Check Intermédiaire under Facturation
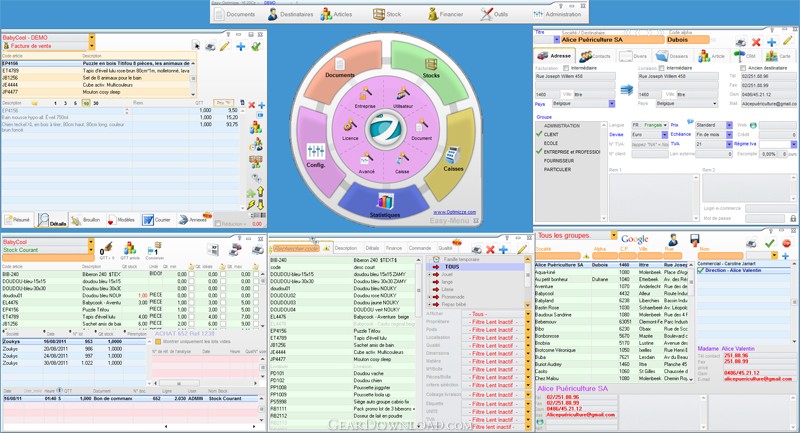Screen dimensions: 800x433 tap(566, 68)
